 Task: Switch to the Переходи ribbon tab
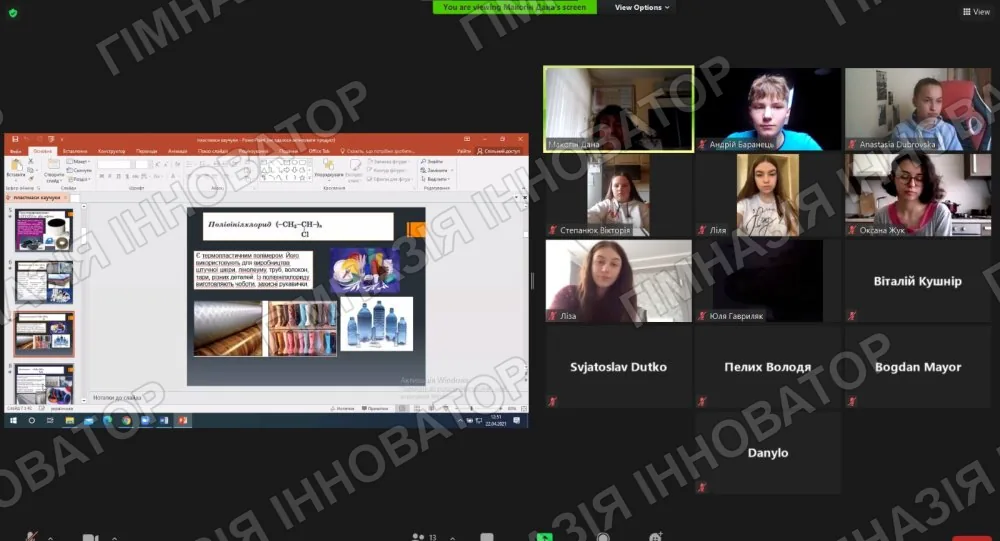147,151
